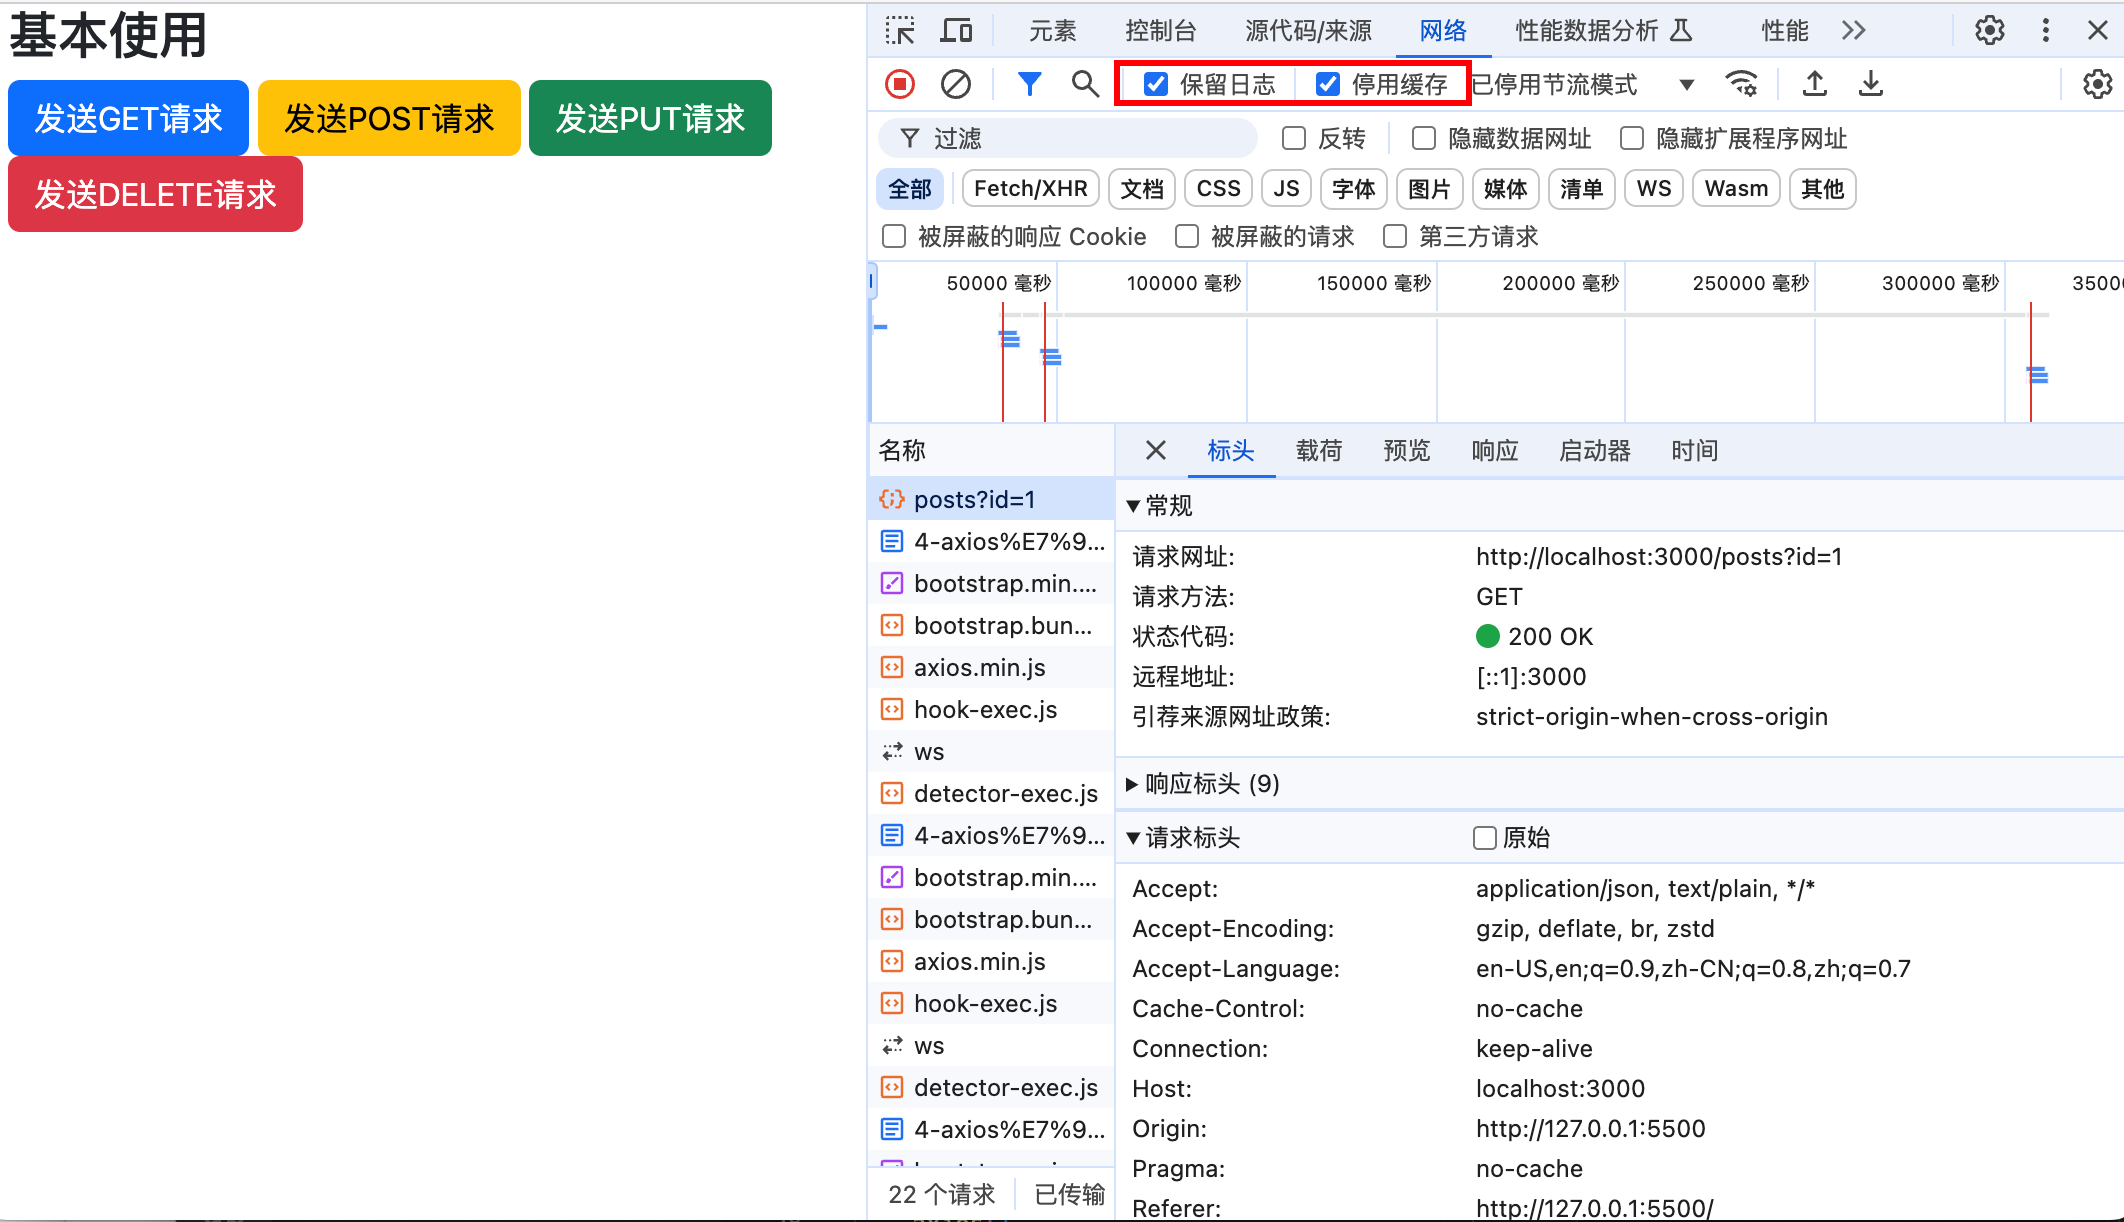The image size is (2124, 1222).
Task: Select the posts?id=1 request row
Action: click(991, 499)
